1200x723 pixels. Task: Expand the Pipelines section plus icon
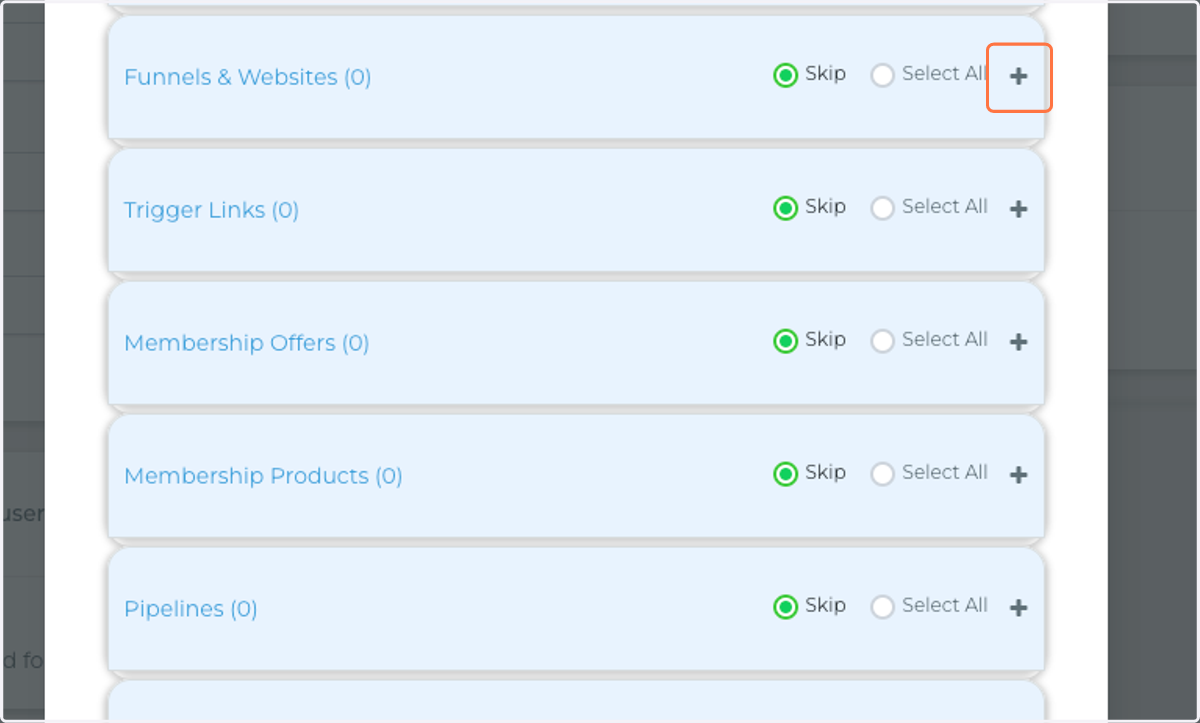click(1018, 608)
